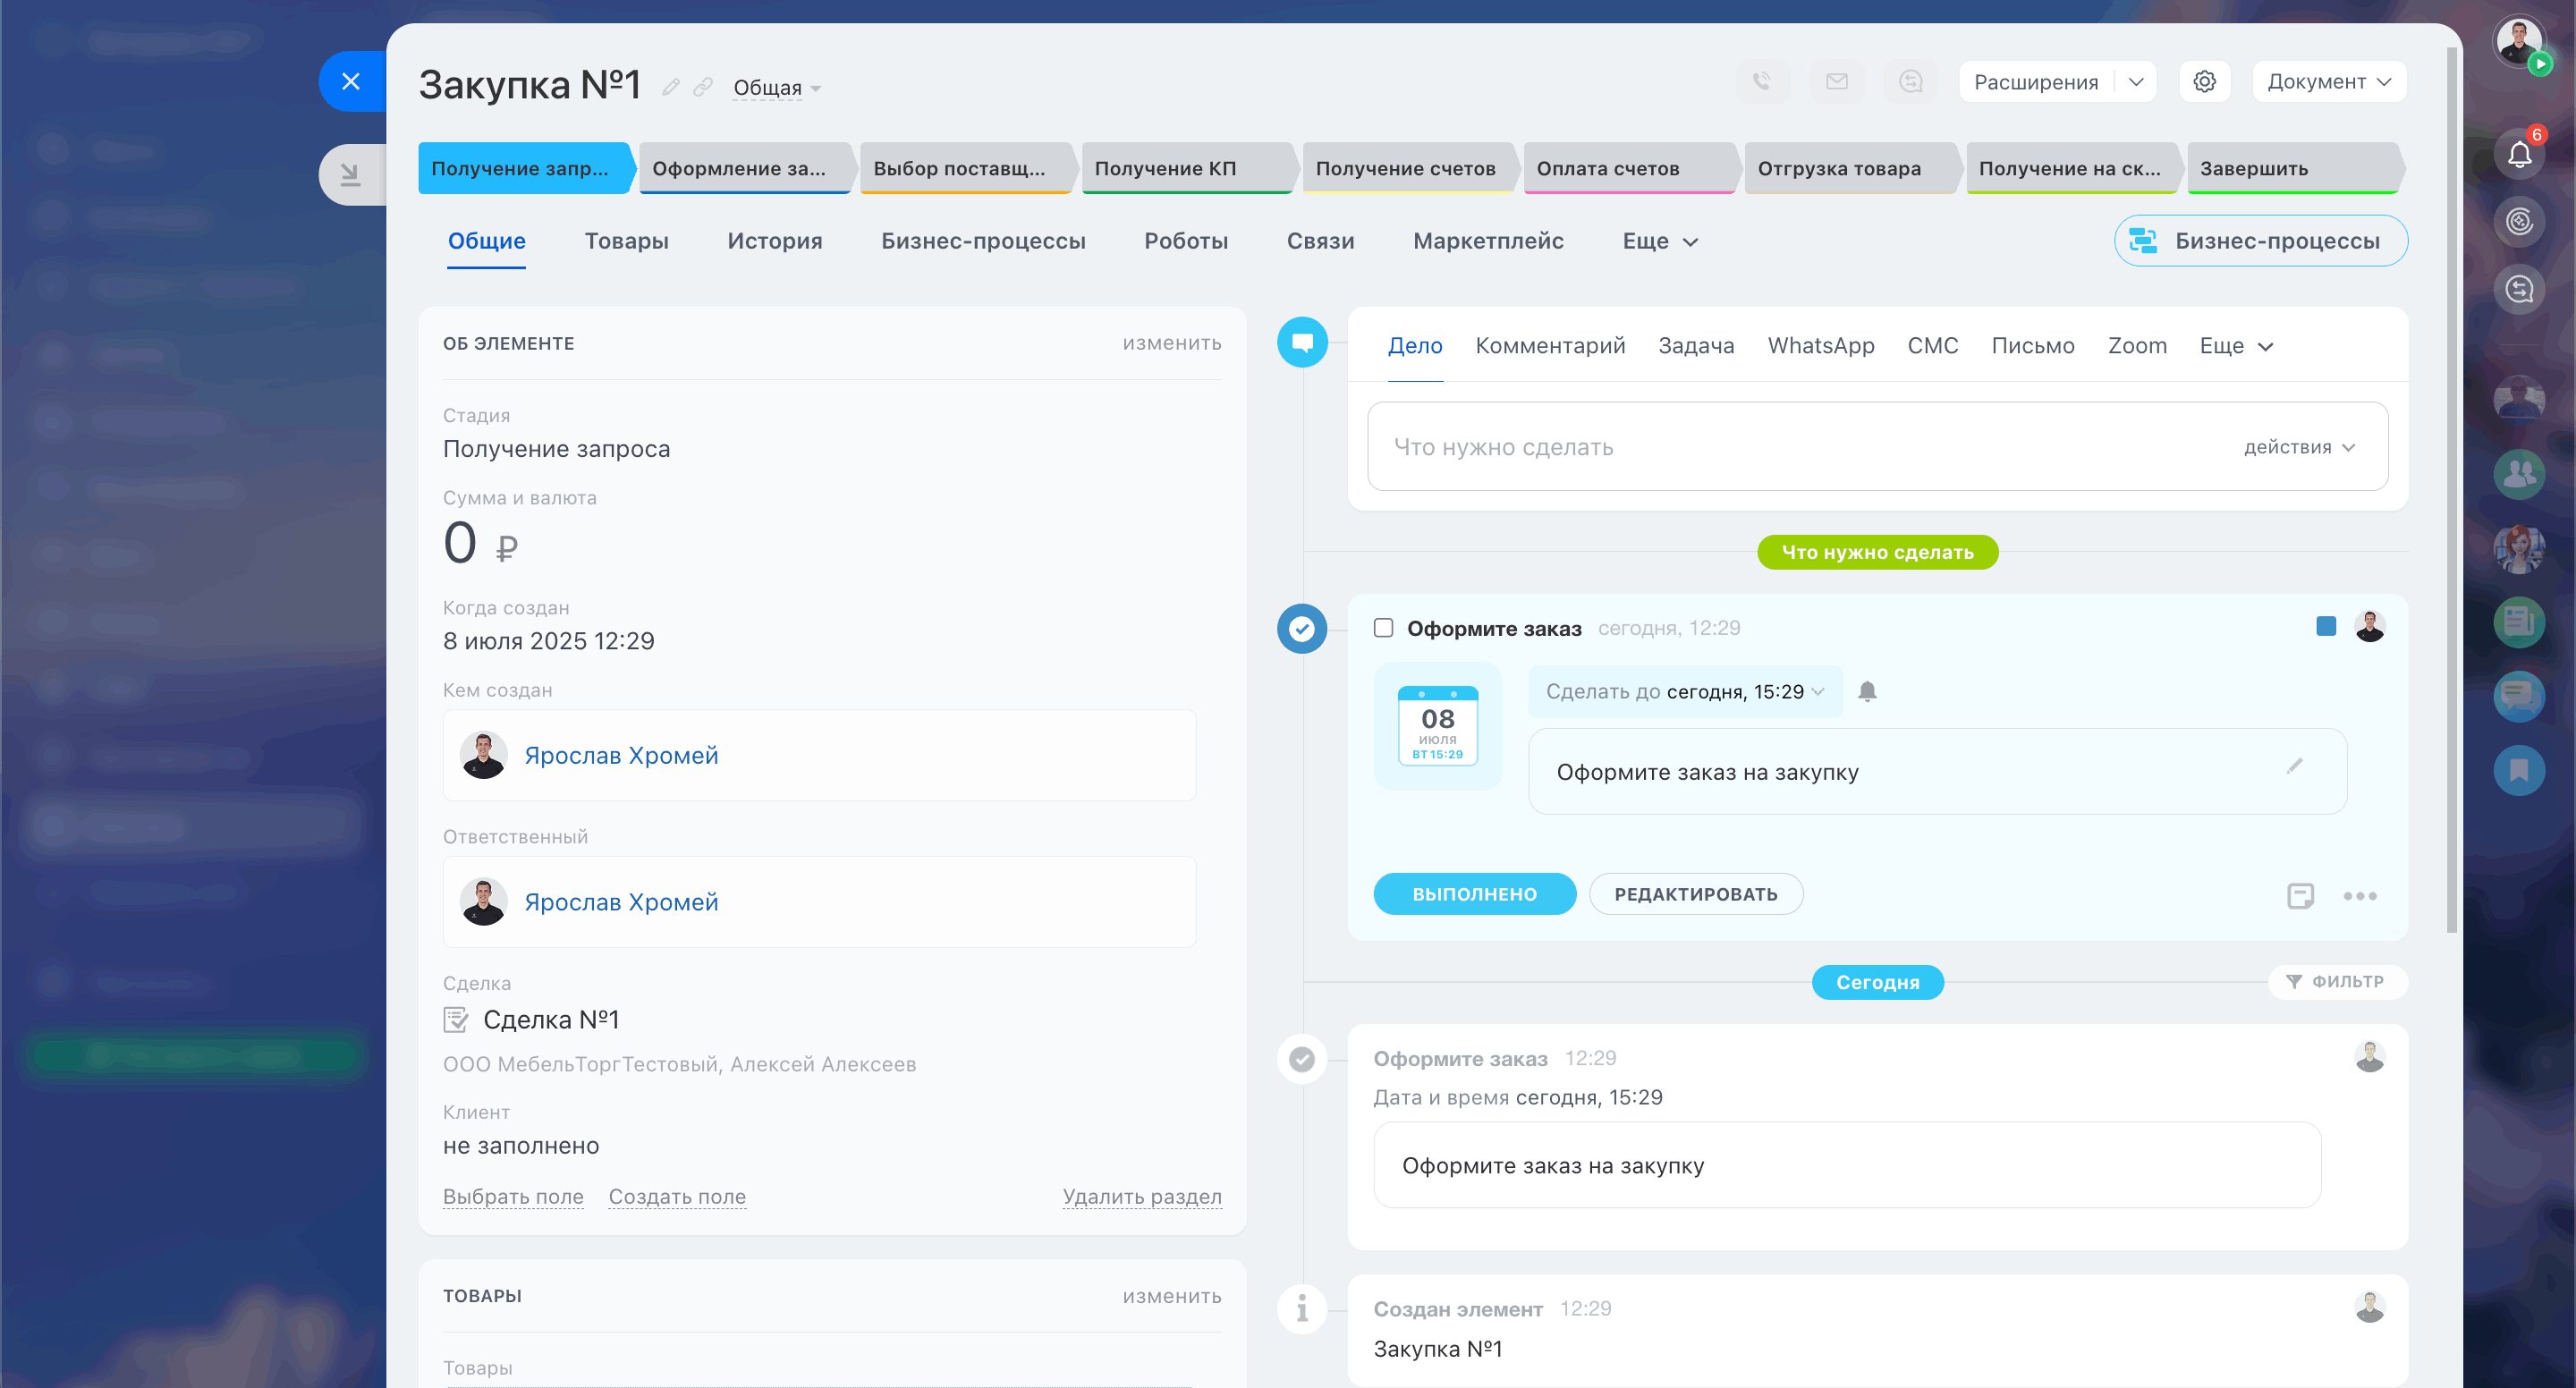Copy link via chain icon near title
Screen dimensions: 2576x1388
tap(703, 88)
